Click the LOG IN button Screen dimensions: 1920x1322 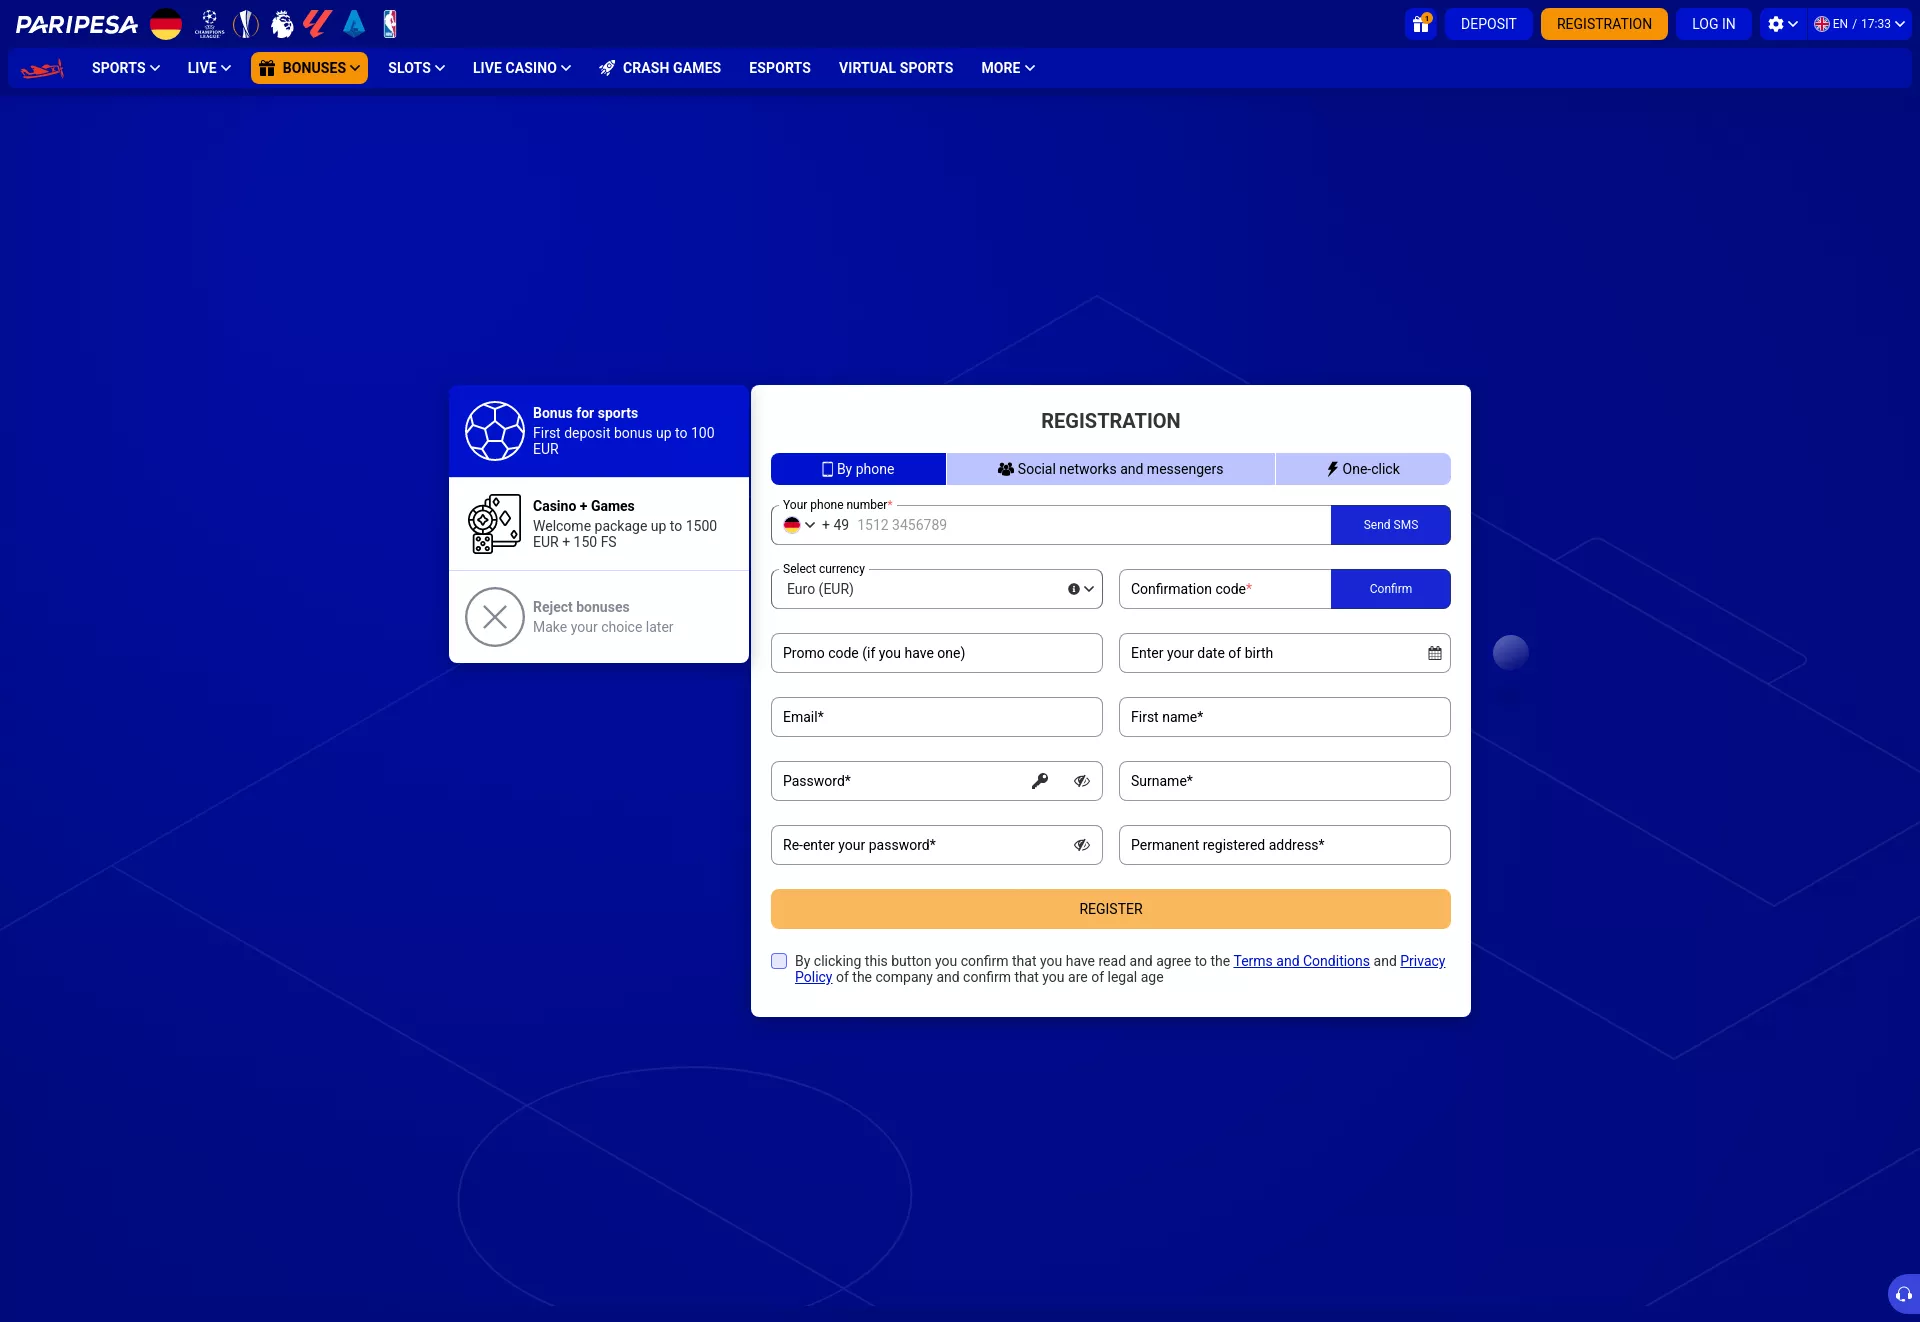1714,24
